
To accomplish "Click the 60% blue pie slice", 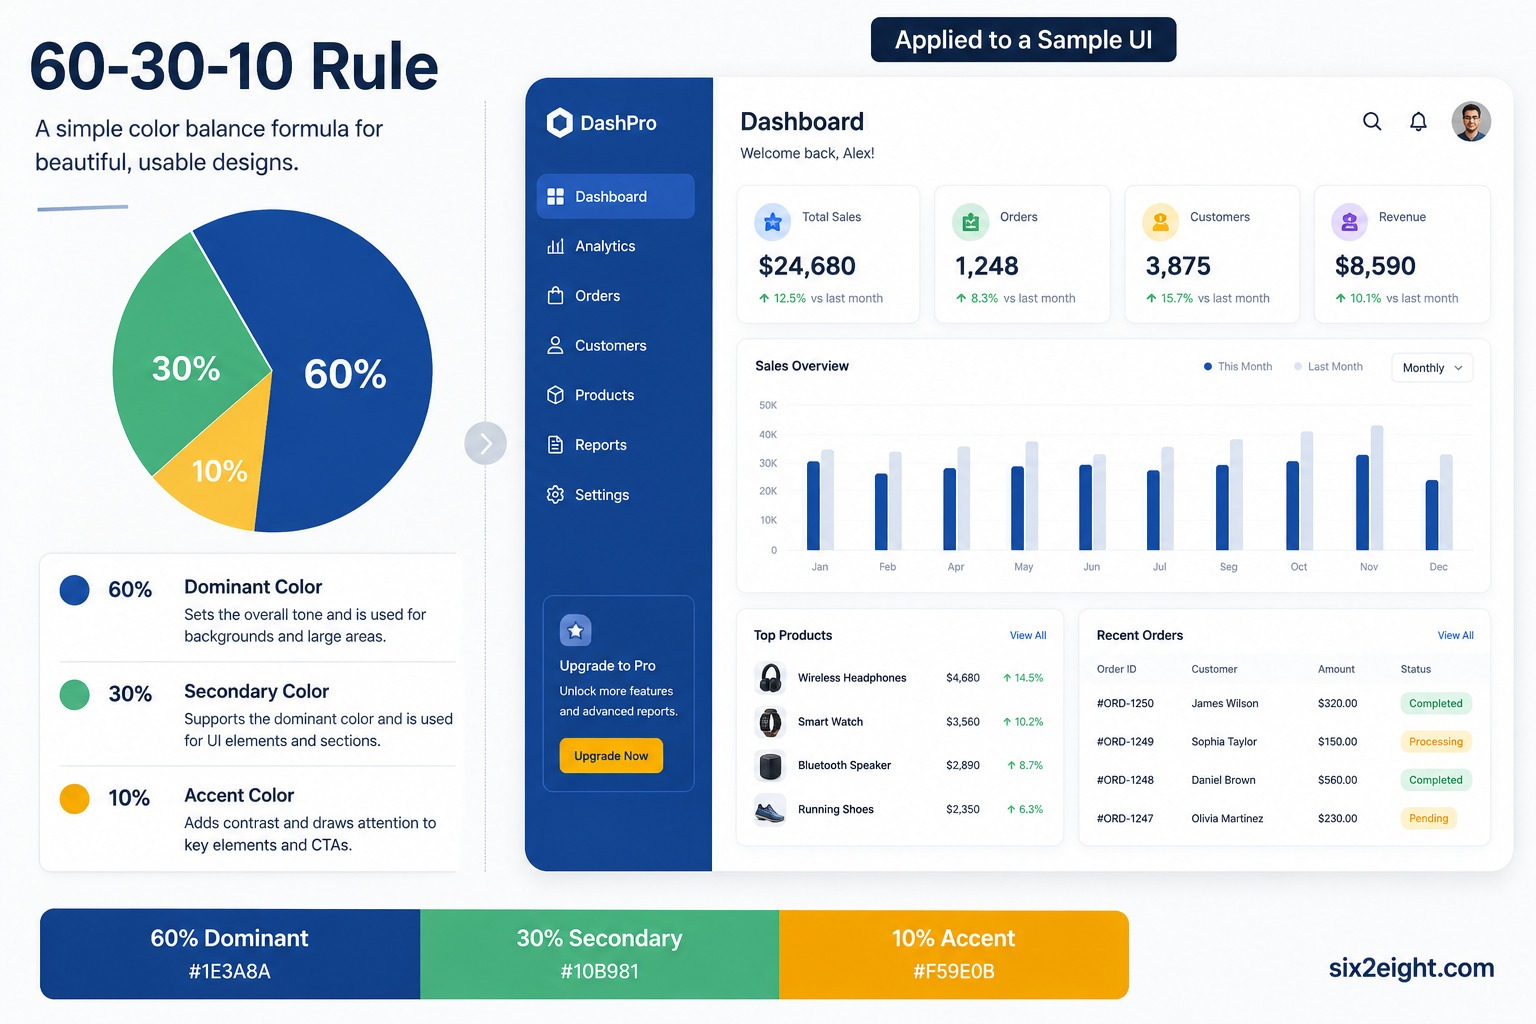I will click(345, 374).
